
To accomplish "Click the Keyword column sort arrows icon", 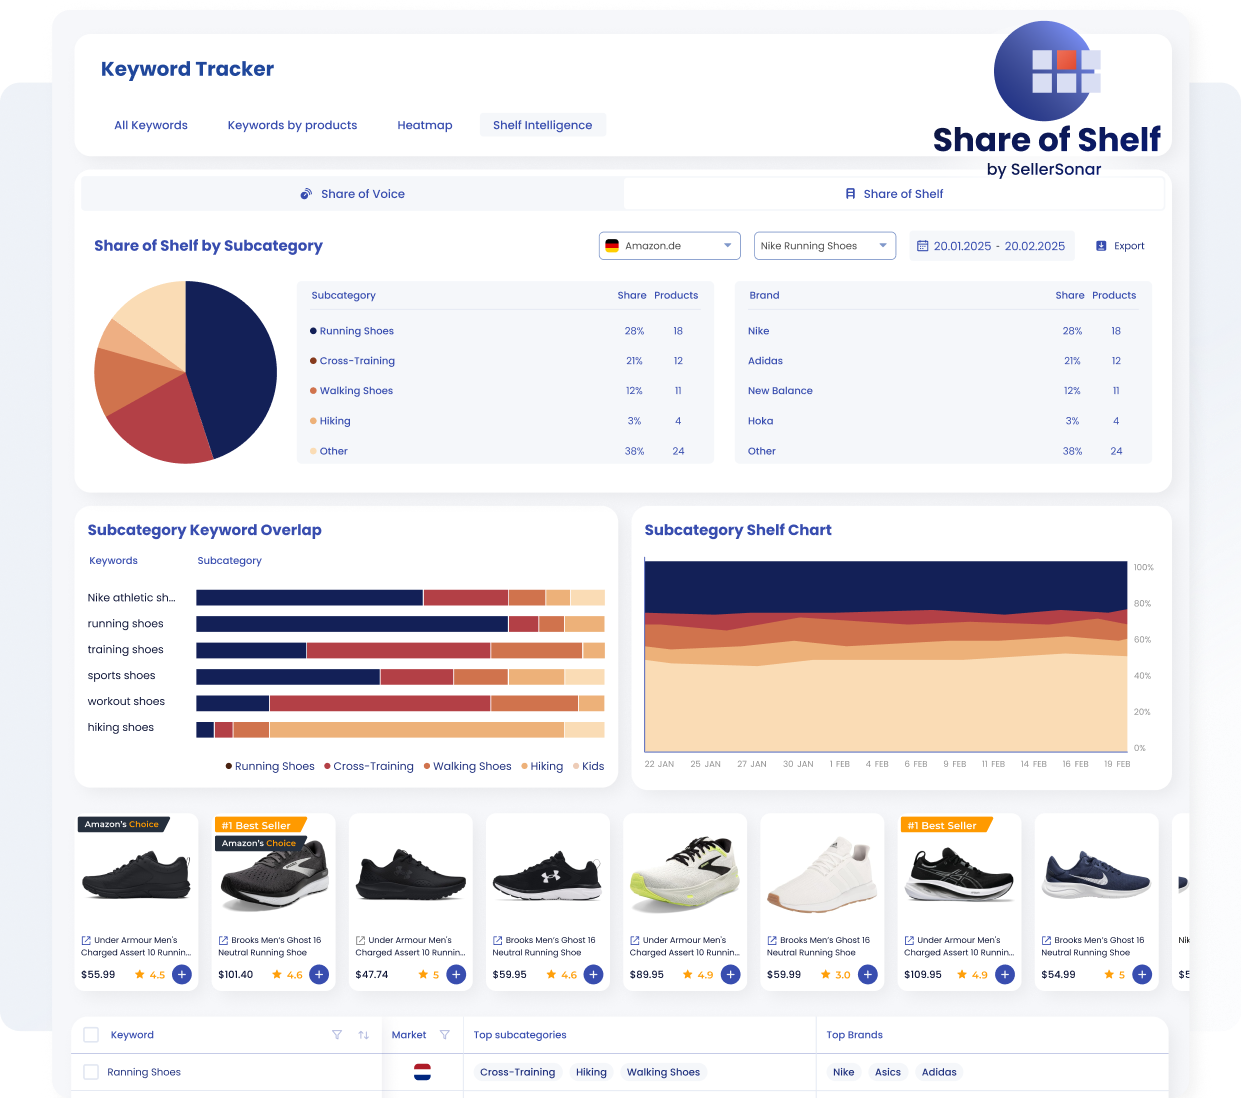I will tap(363, 1035).
